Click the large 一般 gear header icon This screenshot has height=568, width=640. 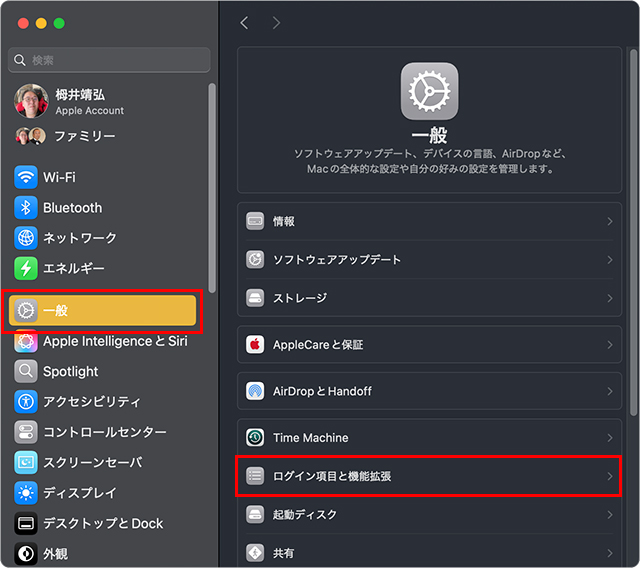click(x=429, y=91)
